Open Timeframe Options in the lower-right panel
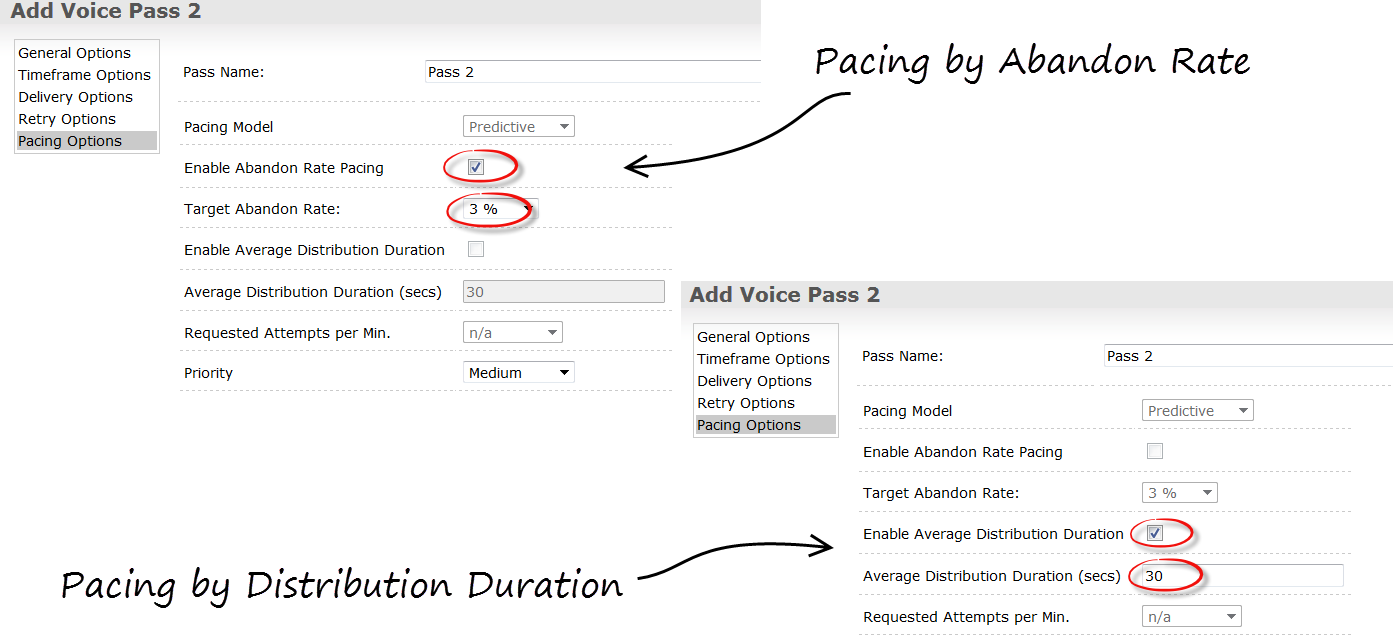The image size is (1393, 643). tap(763, 359)
